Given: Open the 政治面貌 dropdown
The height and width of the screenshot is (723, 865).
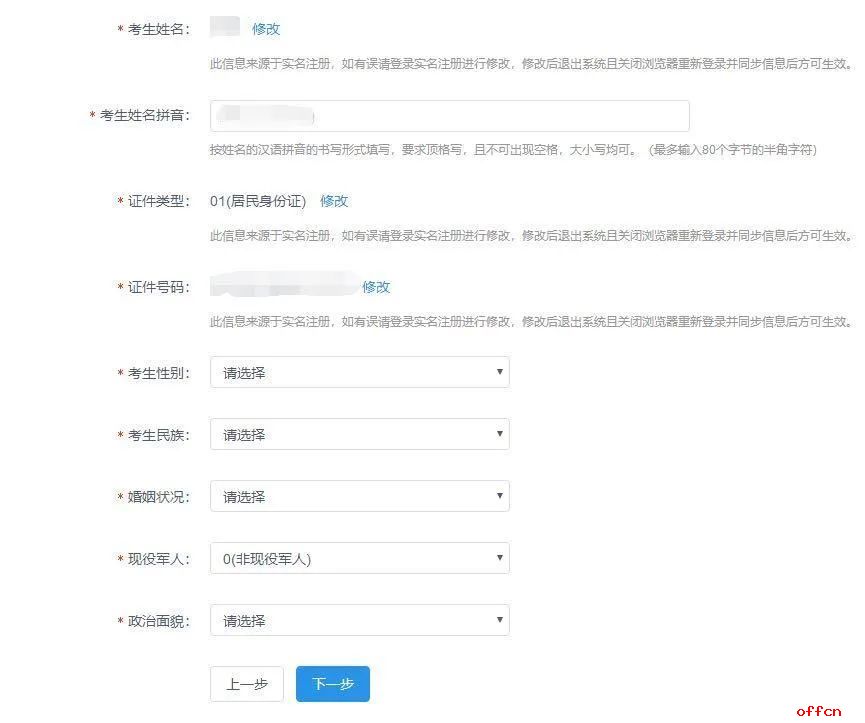Looking at the screenshot, I should [359, 621].
